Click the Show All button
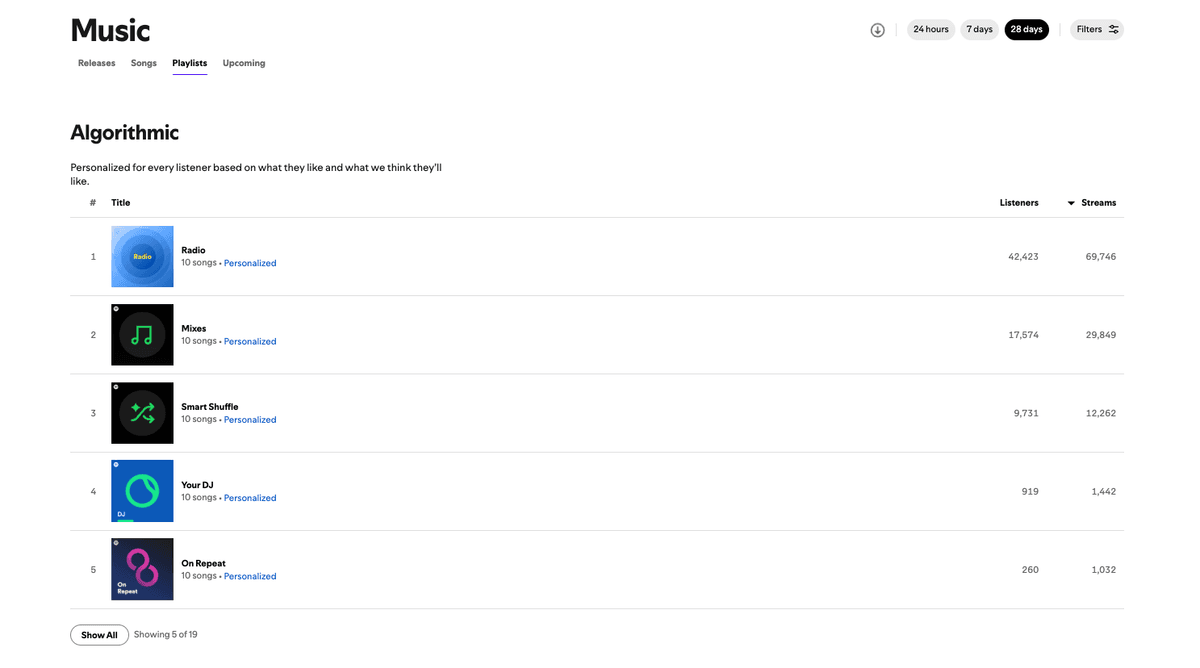This screenshot has width=1200, height=668. click(x=99, y=635)
